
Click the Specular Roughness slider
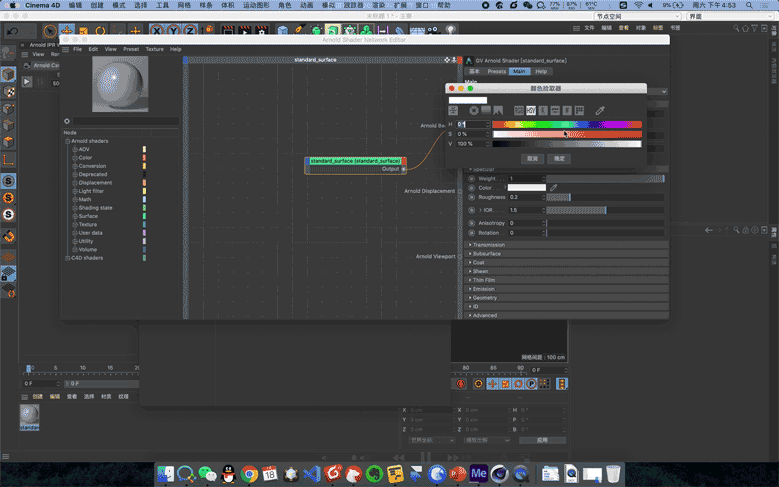click(606, 197)
